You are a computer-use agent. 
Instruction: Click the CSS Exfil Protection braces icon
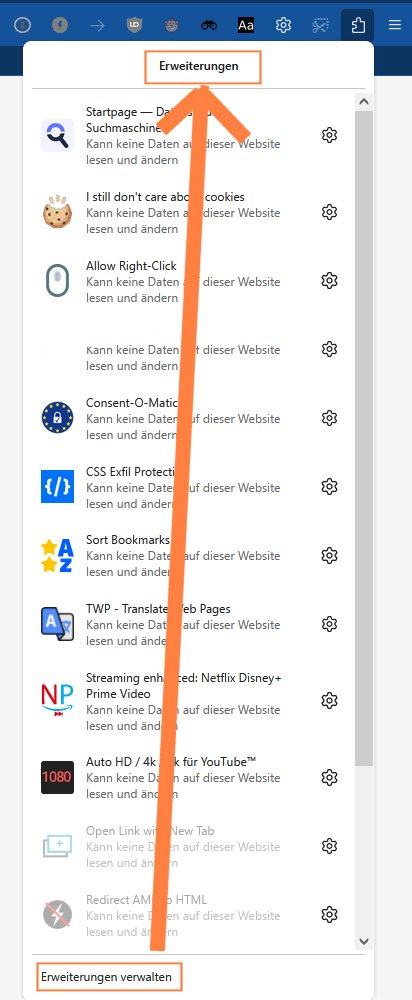[x=57, y=487]
